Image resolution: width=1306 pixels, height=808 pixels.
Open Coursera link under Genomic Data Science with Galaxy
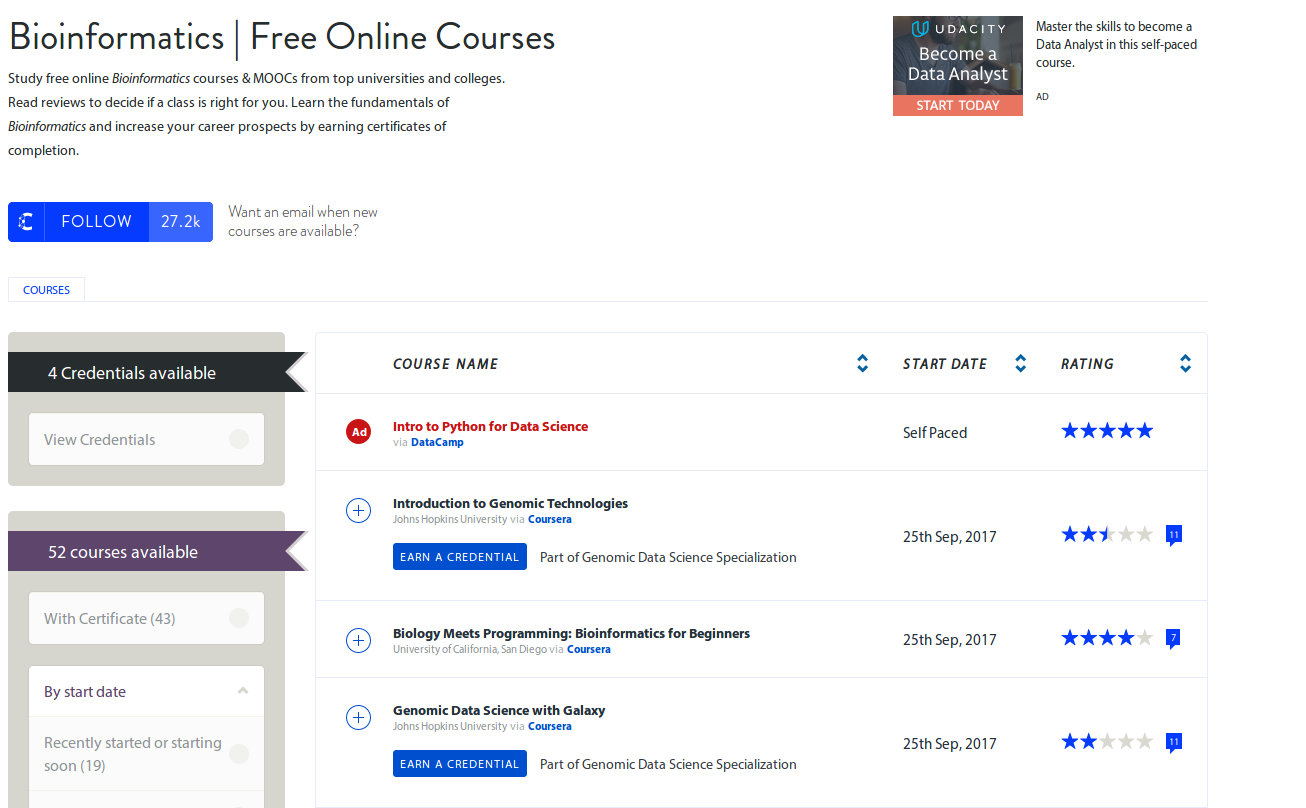tap(550, 726)
